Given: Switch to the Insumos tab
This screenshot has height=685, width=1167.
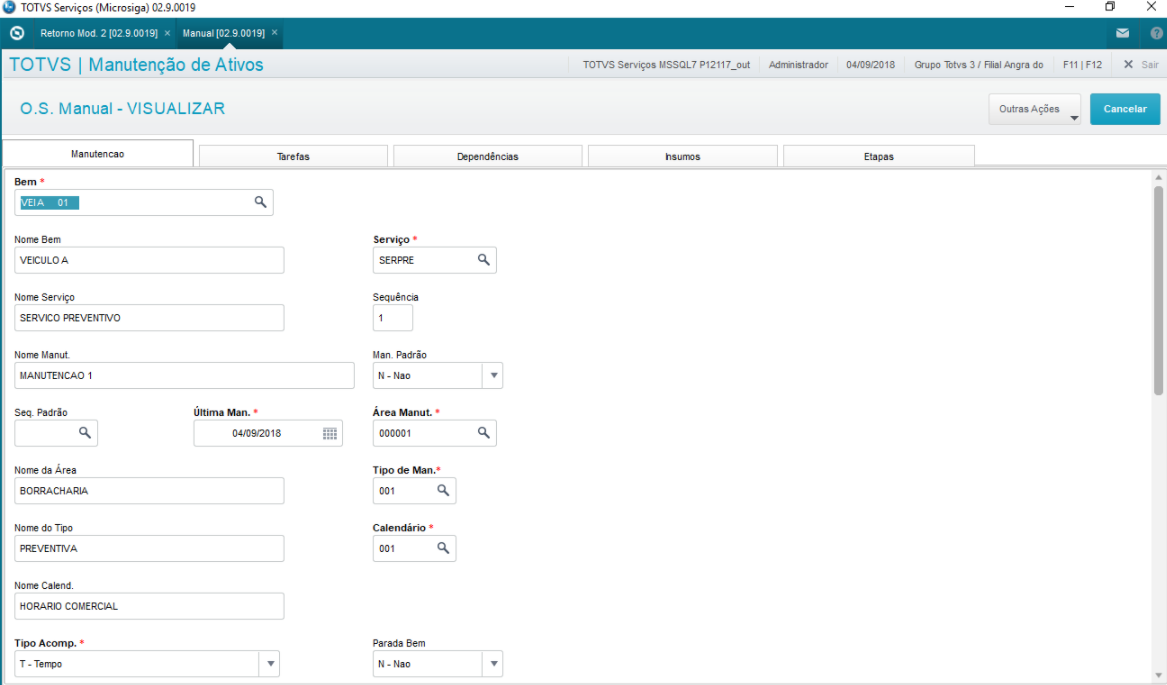Looking at the screenshot, I should point(682,156).
